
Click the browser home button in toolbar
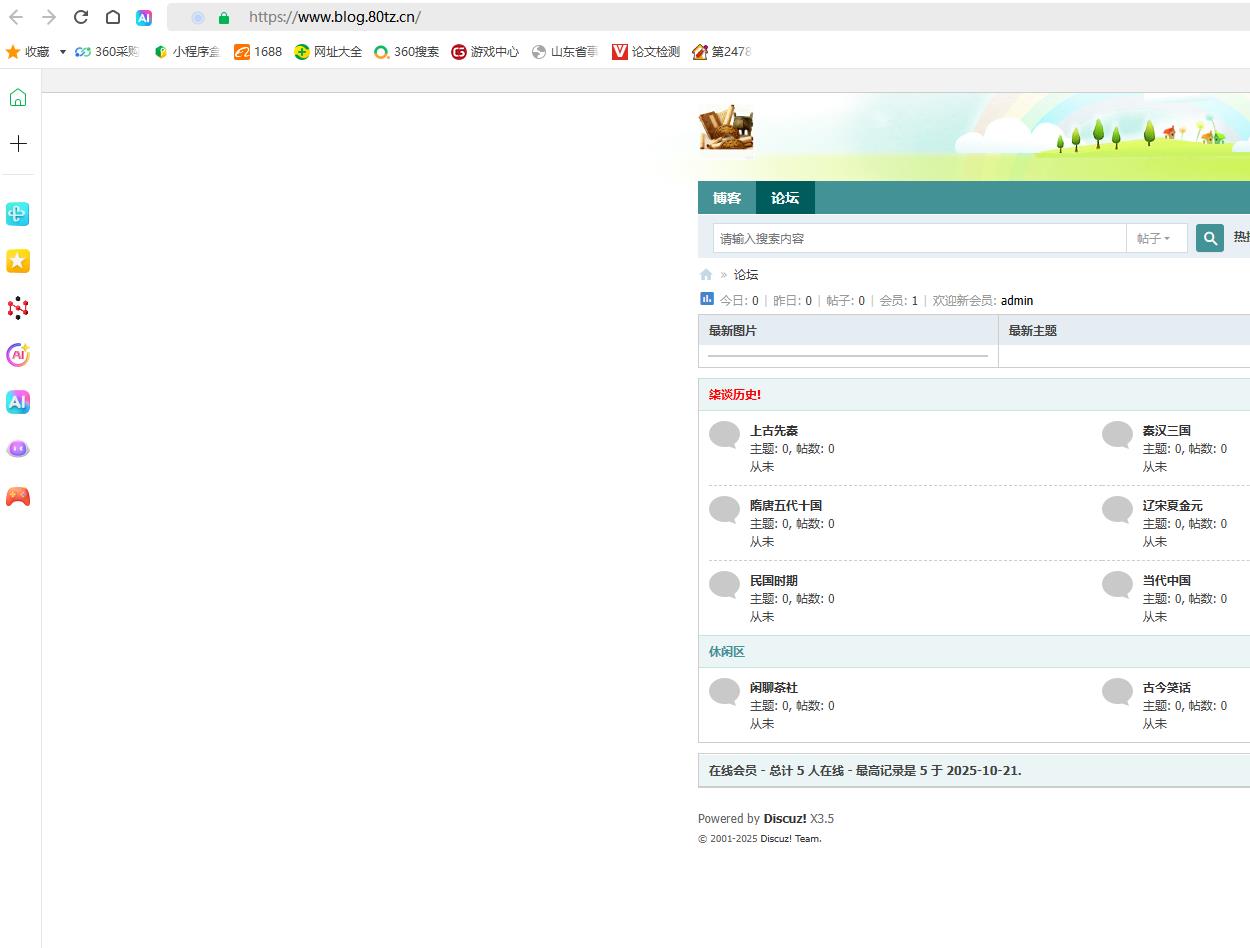tap(113, 17)
